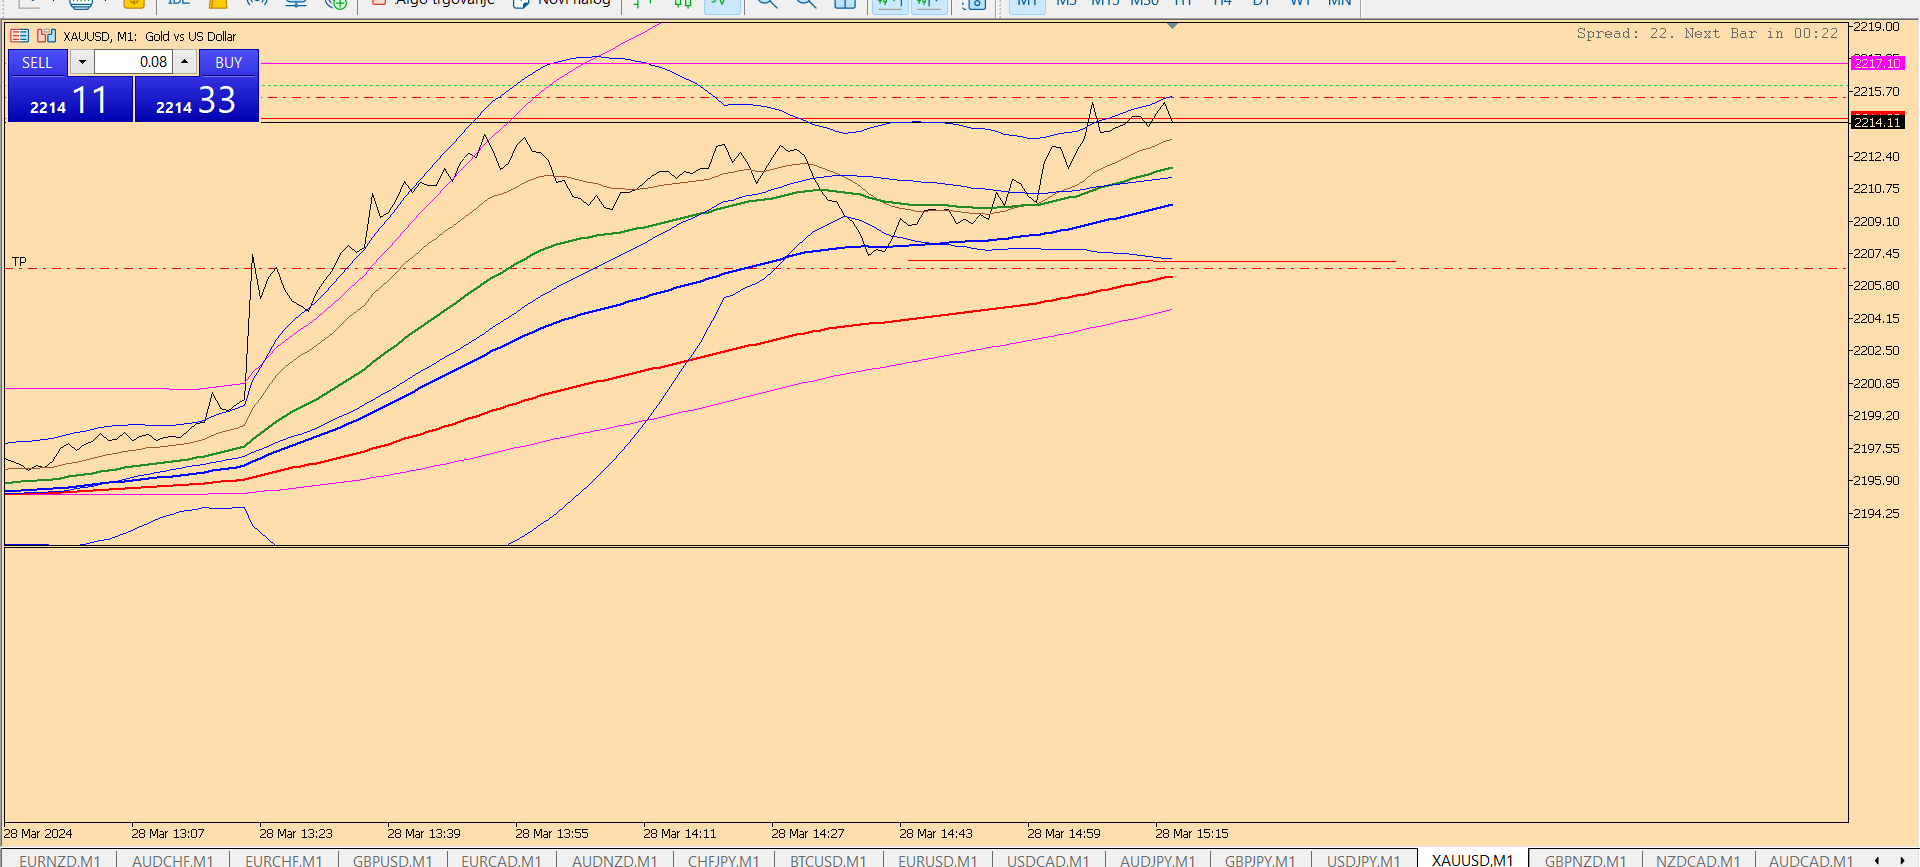Viewport: 1920px width, 867px height.
Task: Click the 28 Mar 14:11 time label
Action: [x=680, y=833]
